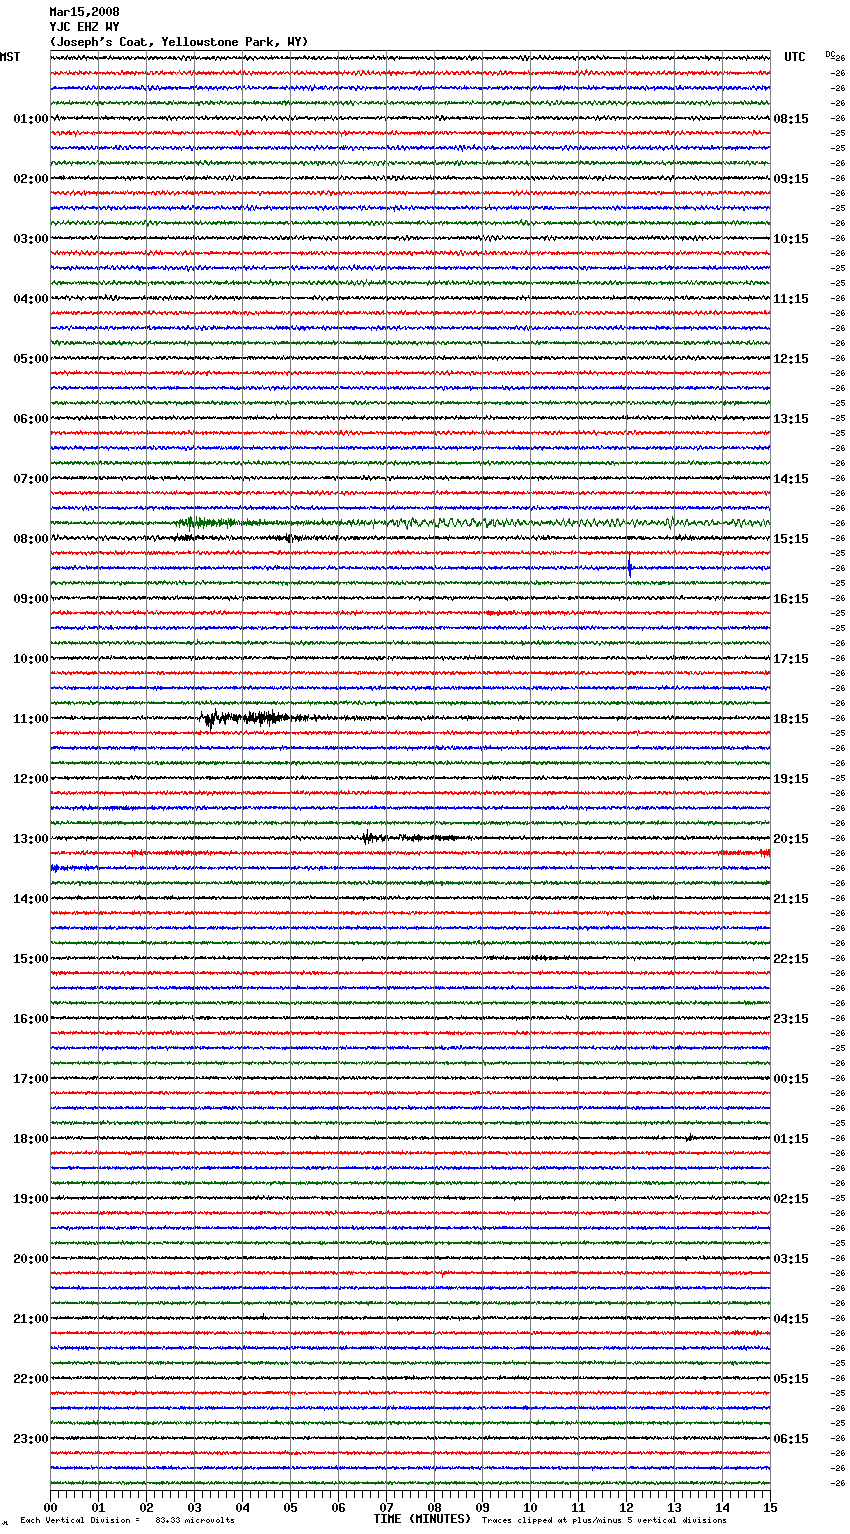Click the 20:15 UTC time label
The height and width of the screenshot is (1534, 850).
click(791, 839)
